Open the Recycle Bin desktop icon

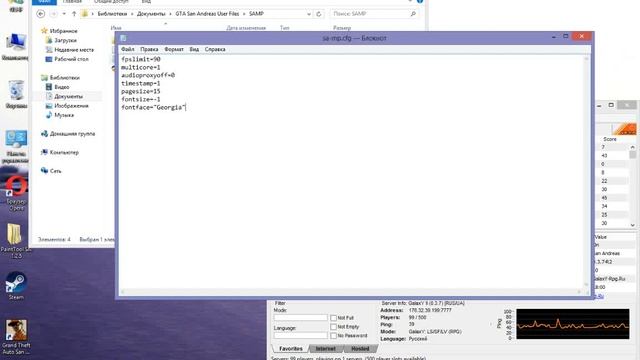(x=16, y=94)
